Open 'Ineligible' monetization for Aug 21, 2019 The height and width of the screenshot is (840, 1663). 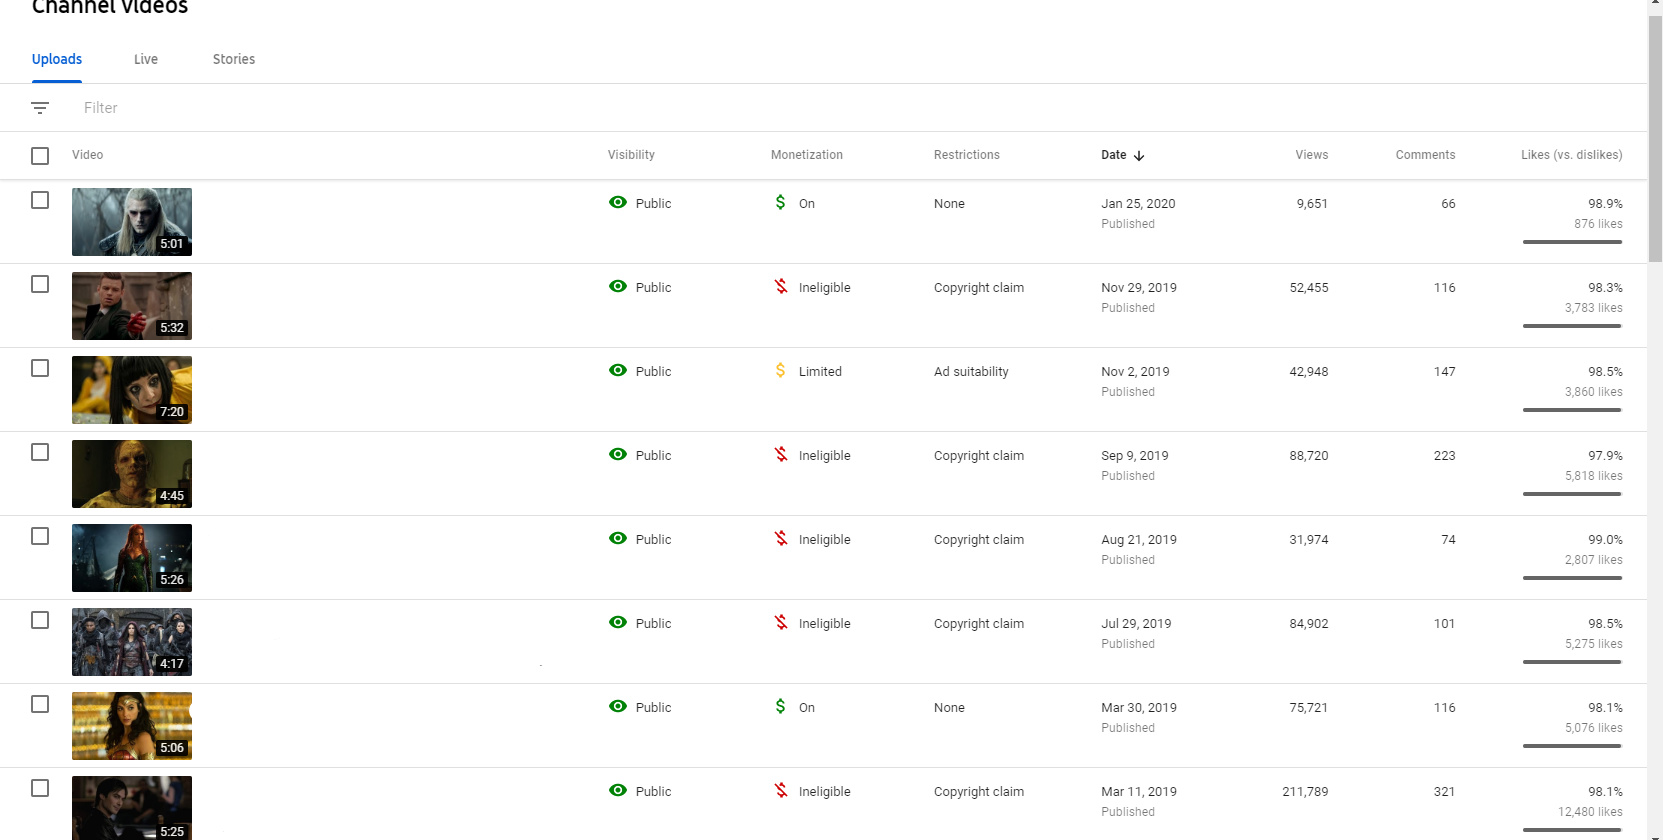tap(825, 539)
